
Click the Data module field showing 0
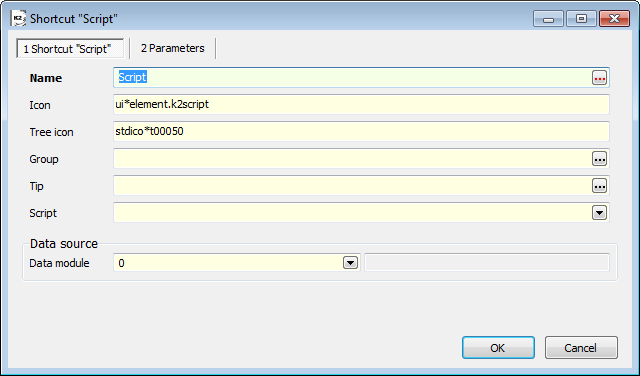228,263
